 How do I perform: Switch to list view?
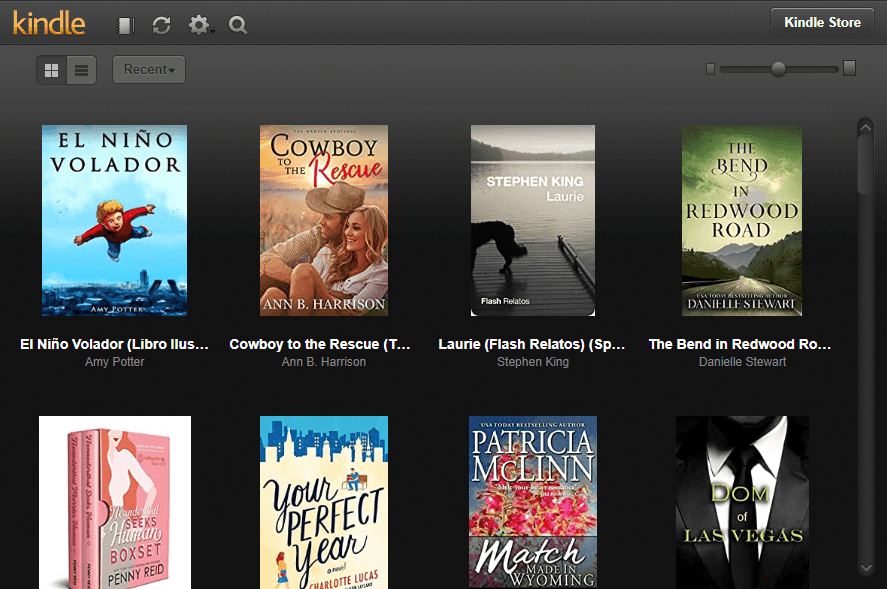[81, 70]
